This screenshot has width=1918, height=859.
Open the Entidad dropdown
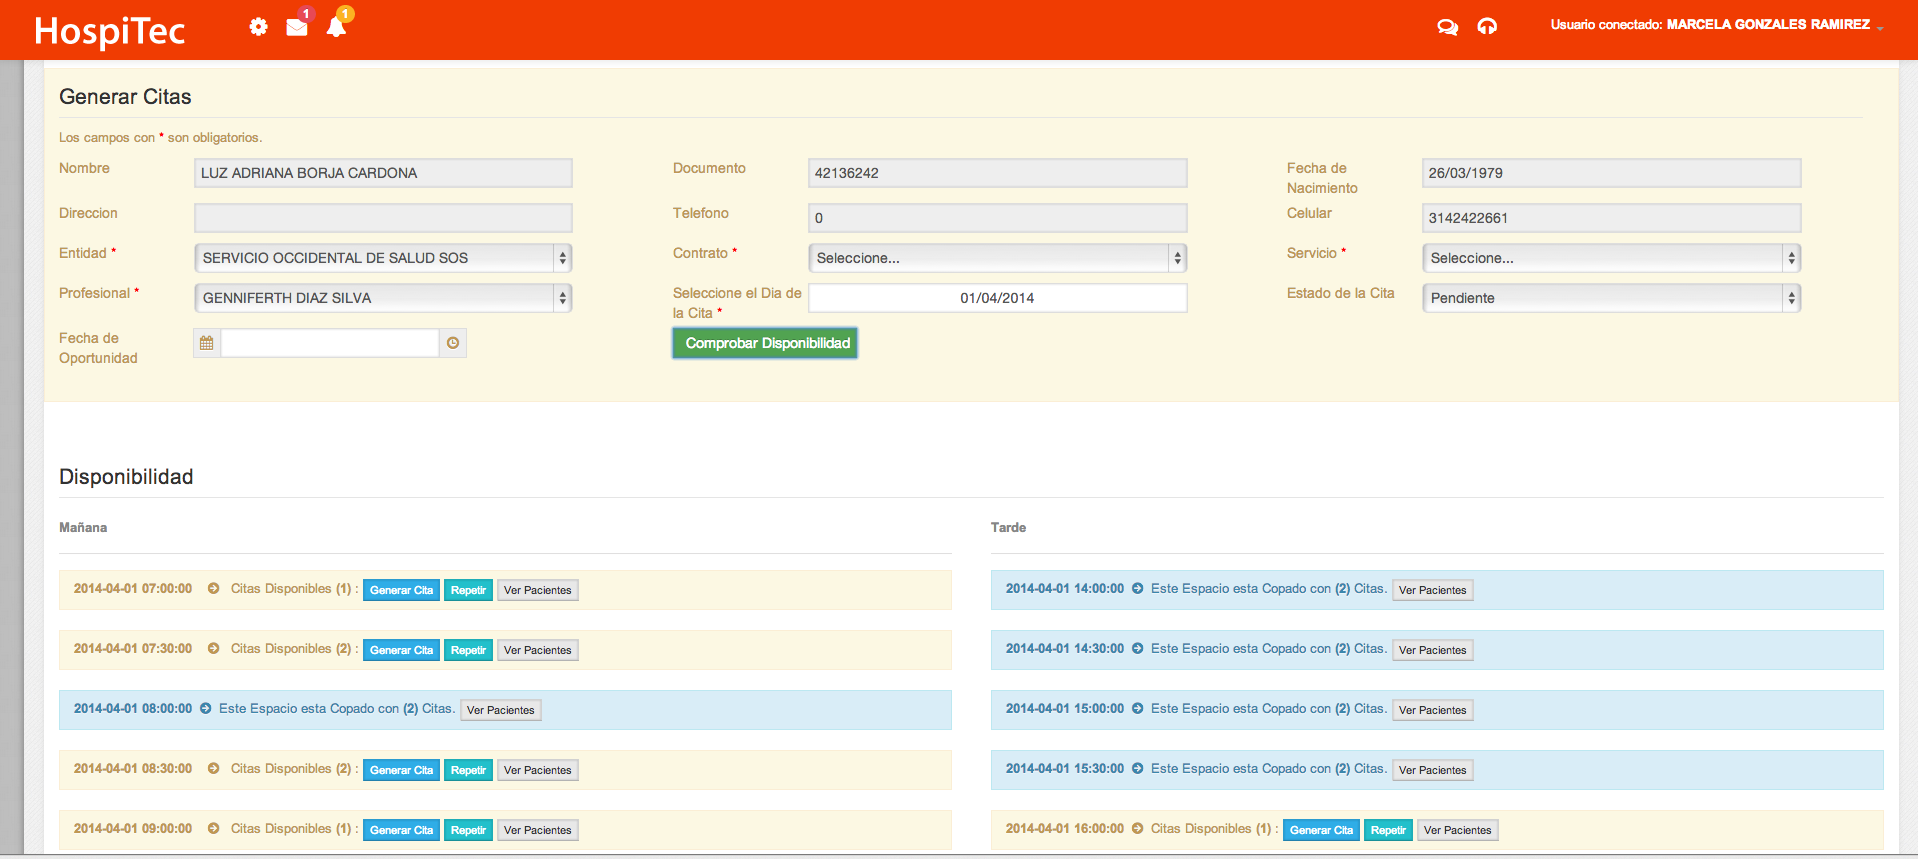pos(383,258)
